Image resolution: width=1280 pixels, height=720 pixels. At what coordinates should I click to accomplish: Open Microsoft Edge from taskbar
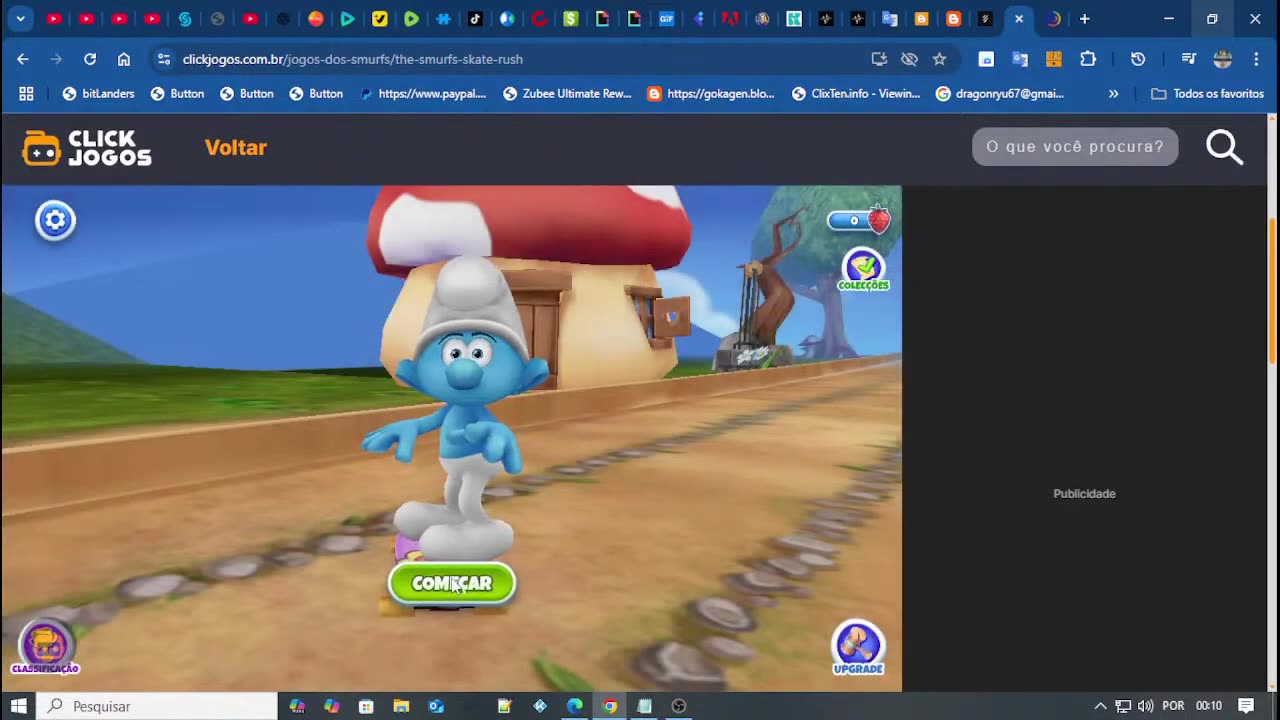click(x=575, y=706)
